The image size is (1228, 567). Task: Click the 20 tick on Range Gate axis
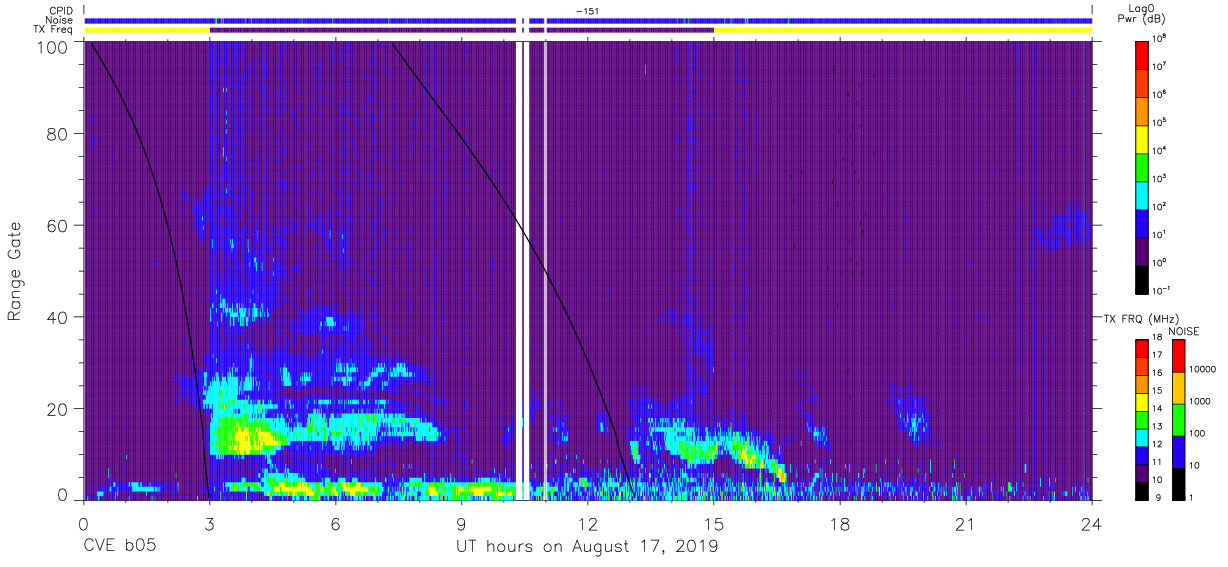click(x=56, y=409)
